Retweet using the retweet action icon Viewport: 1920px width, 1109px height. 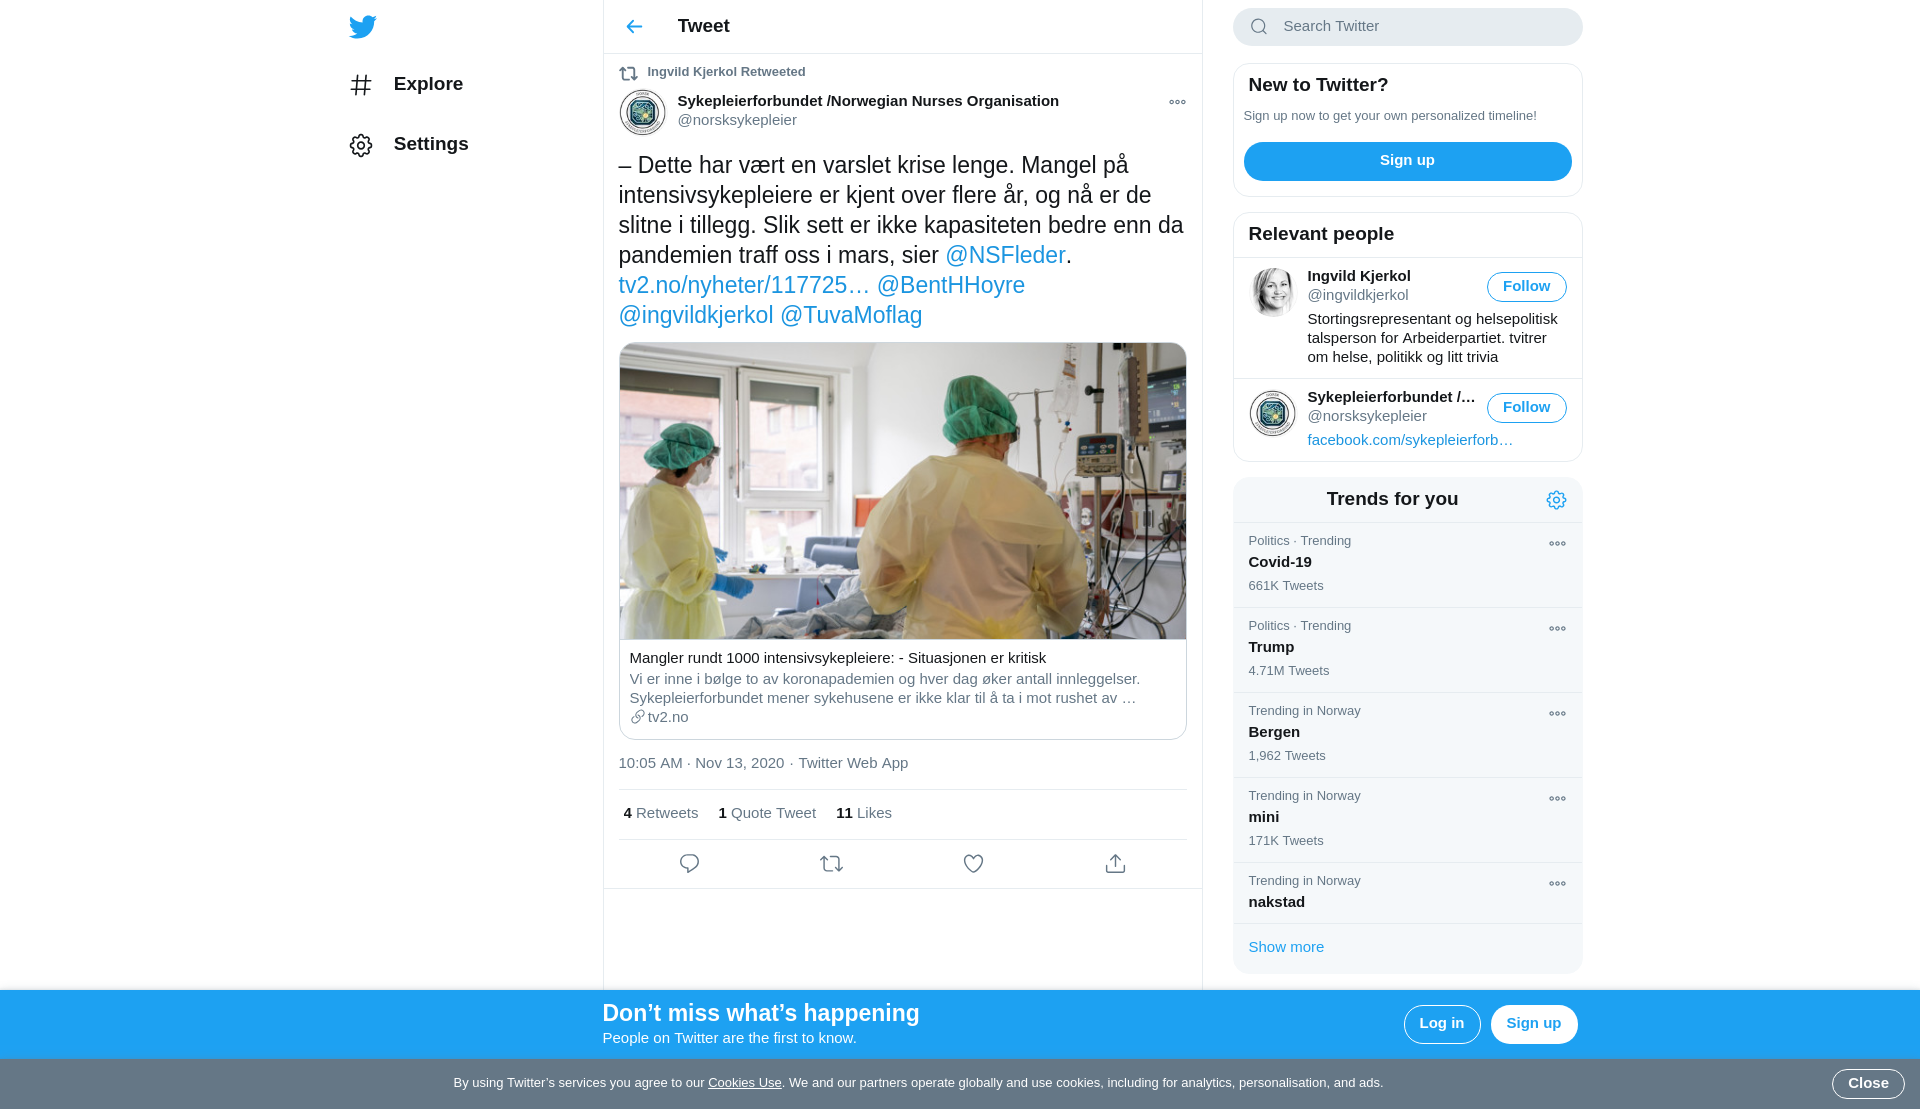[831, 864]
